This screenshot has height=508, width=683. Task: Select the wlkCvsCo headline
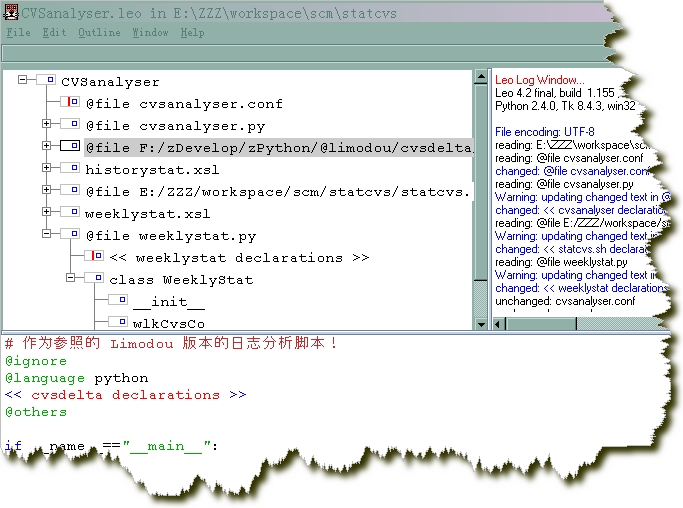[169, 324]
